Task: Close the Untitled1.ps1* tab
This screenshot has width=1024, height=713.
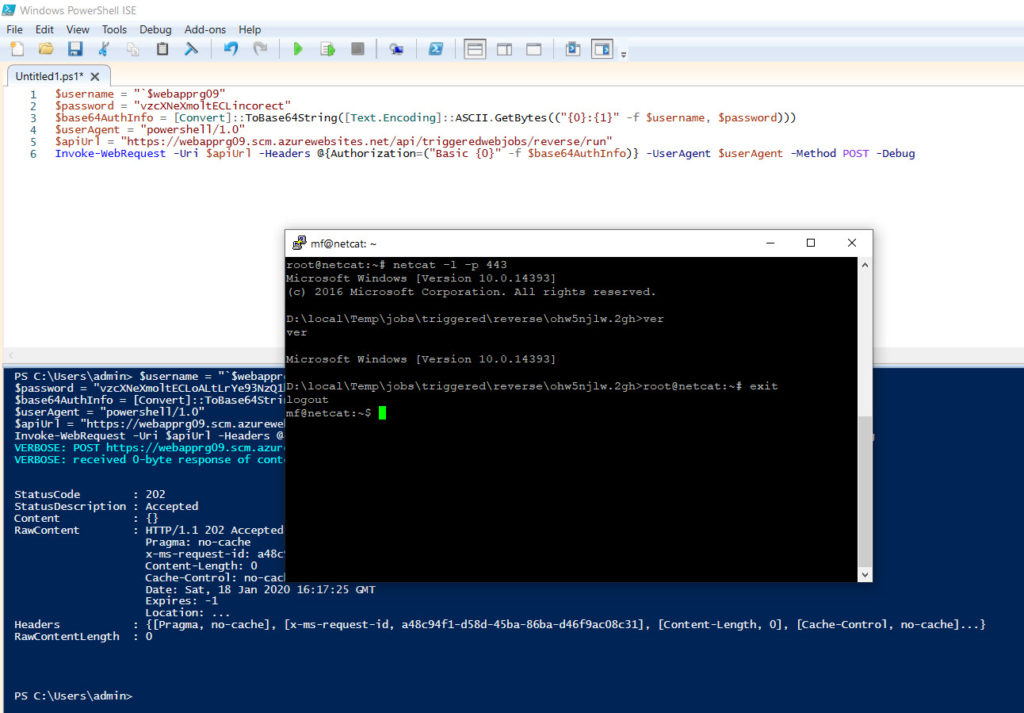Action: (x=95, y=76)
